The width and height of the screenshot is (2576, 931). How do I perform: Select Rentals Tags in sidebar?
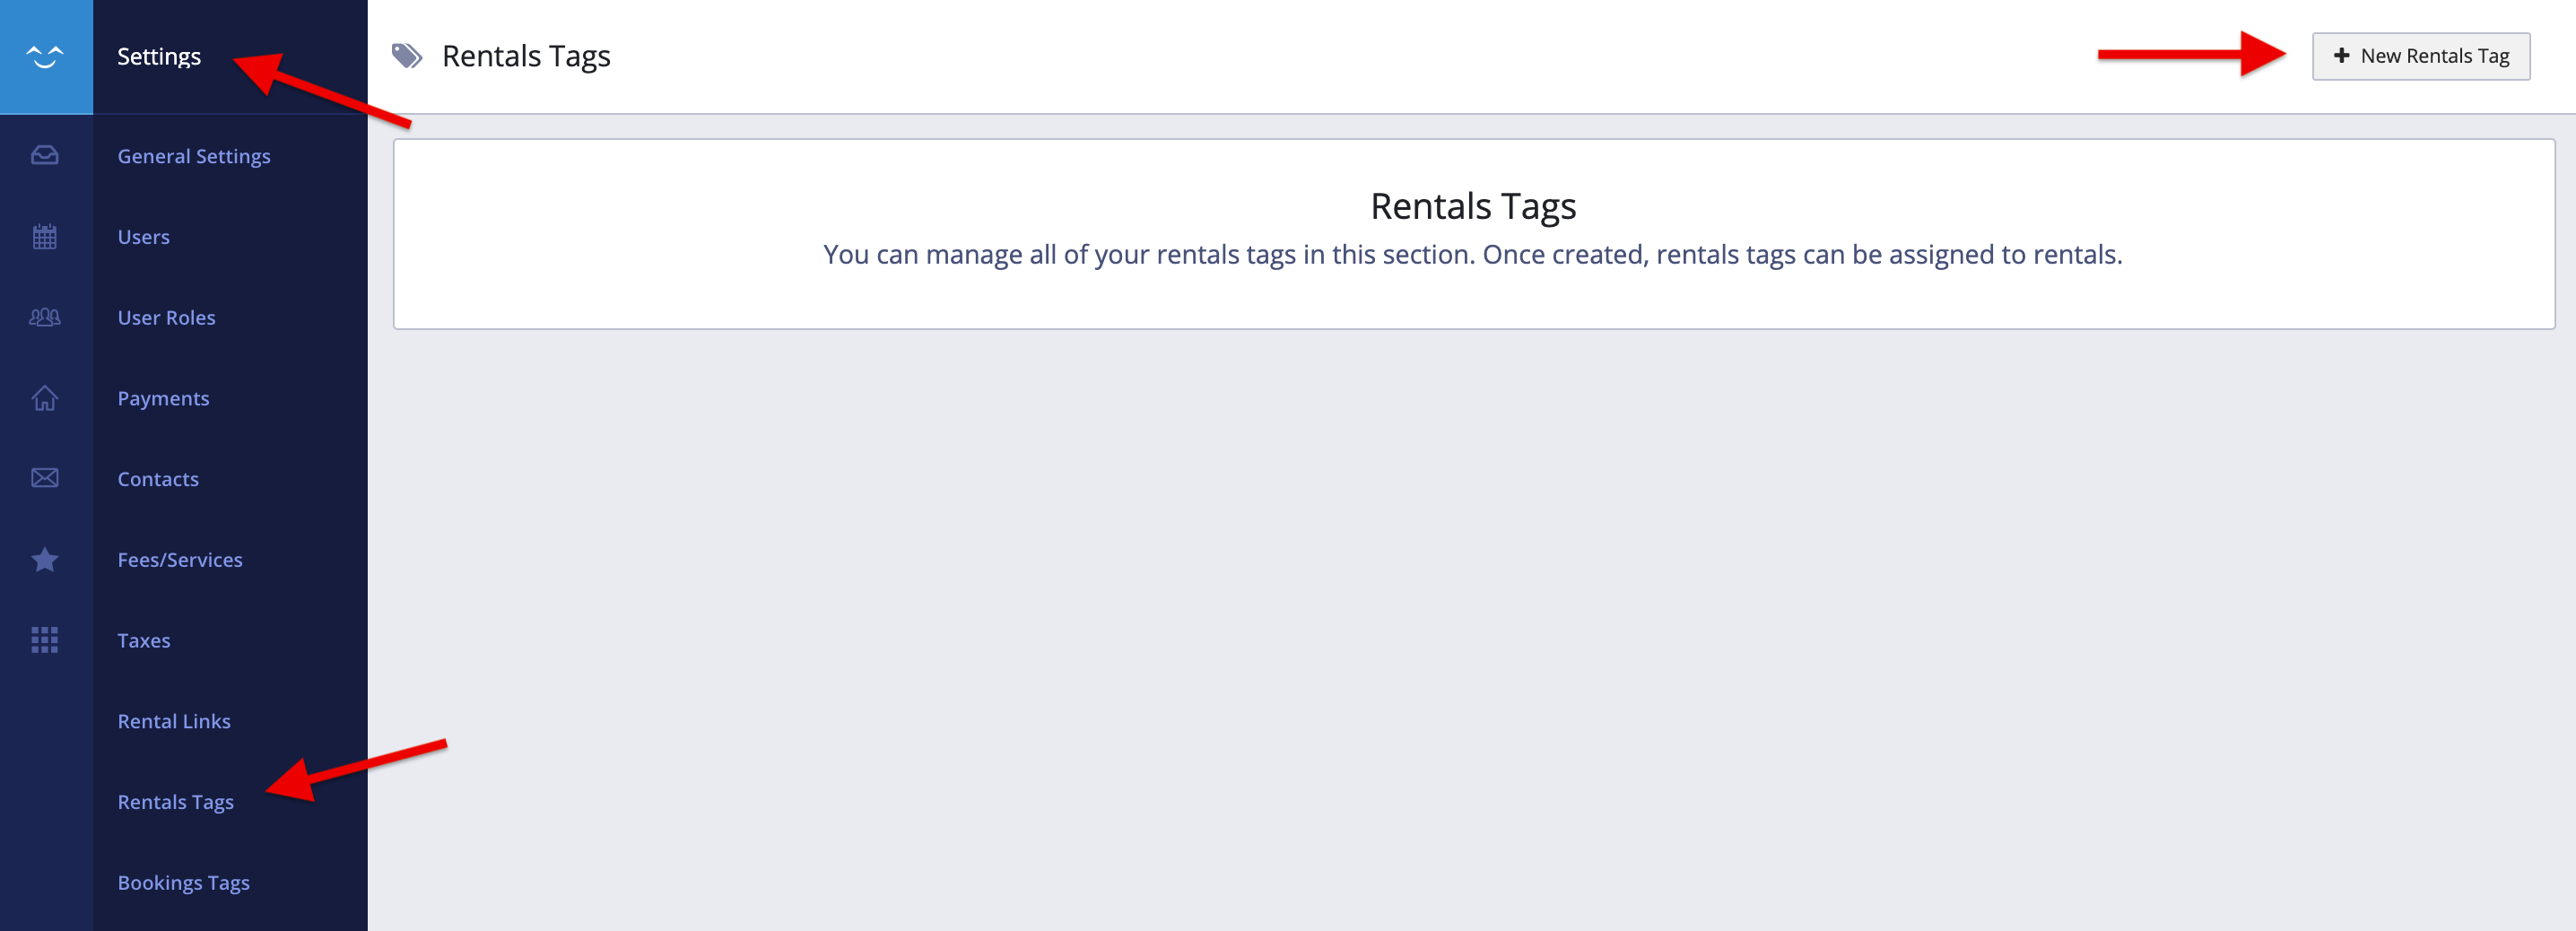(176, 802)
